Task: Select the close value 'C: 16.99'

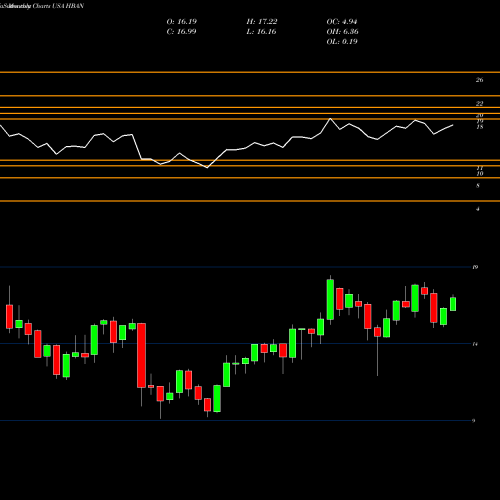Action: 182,32
